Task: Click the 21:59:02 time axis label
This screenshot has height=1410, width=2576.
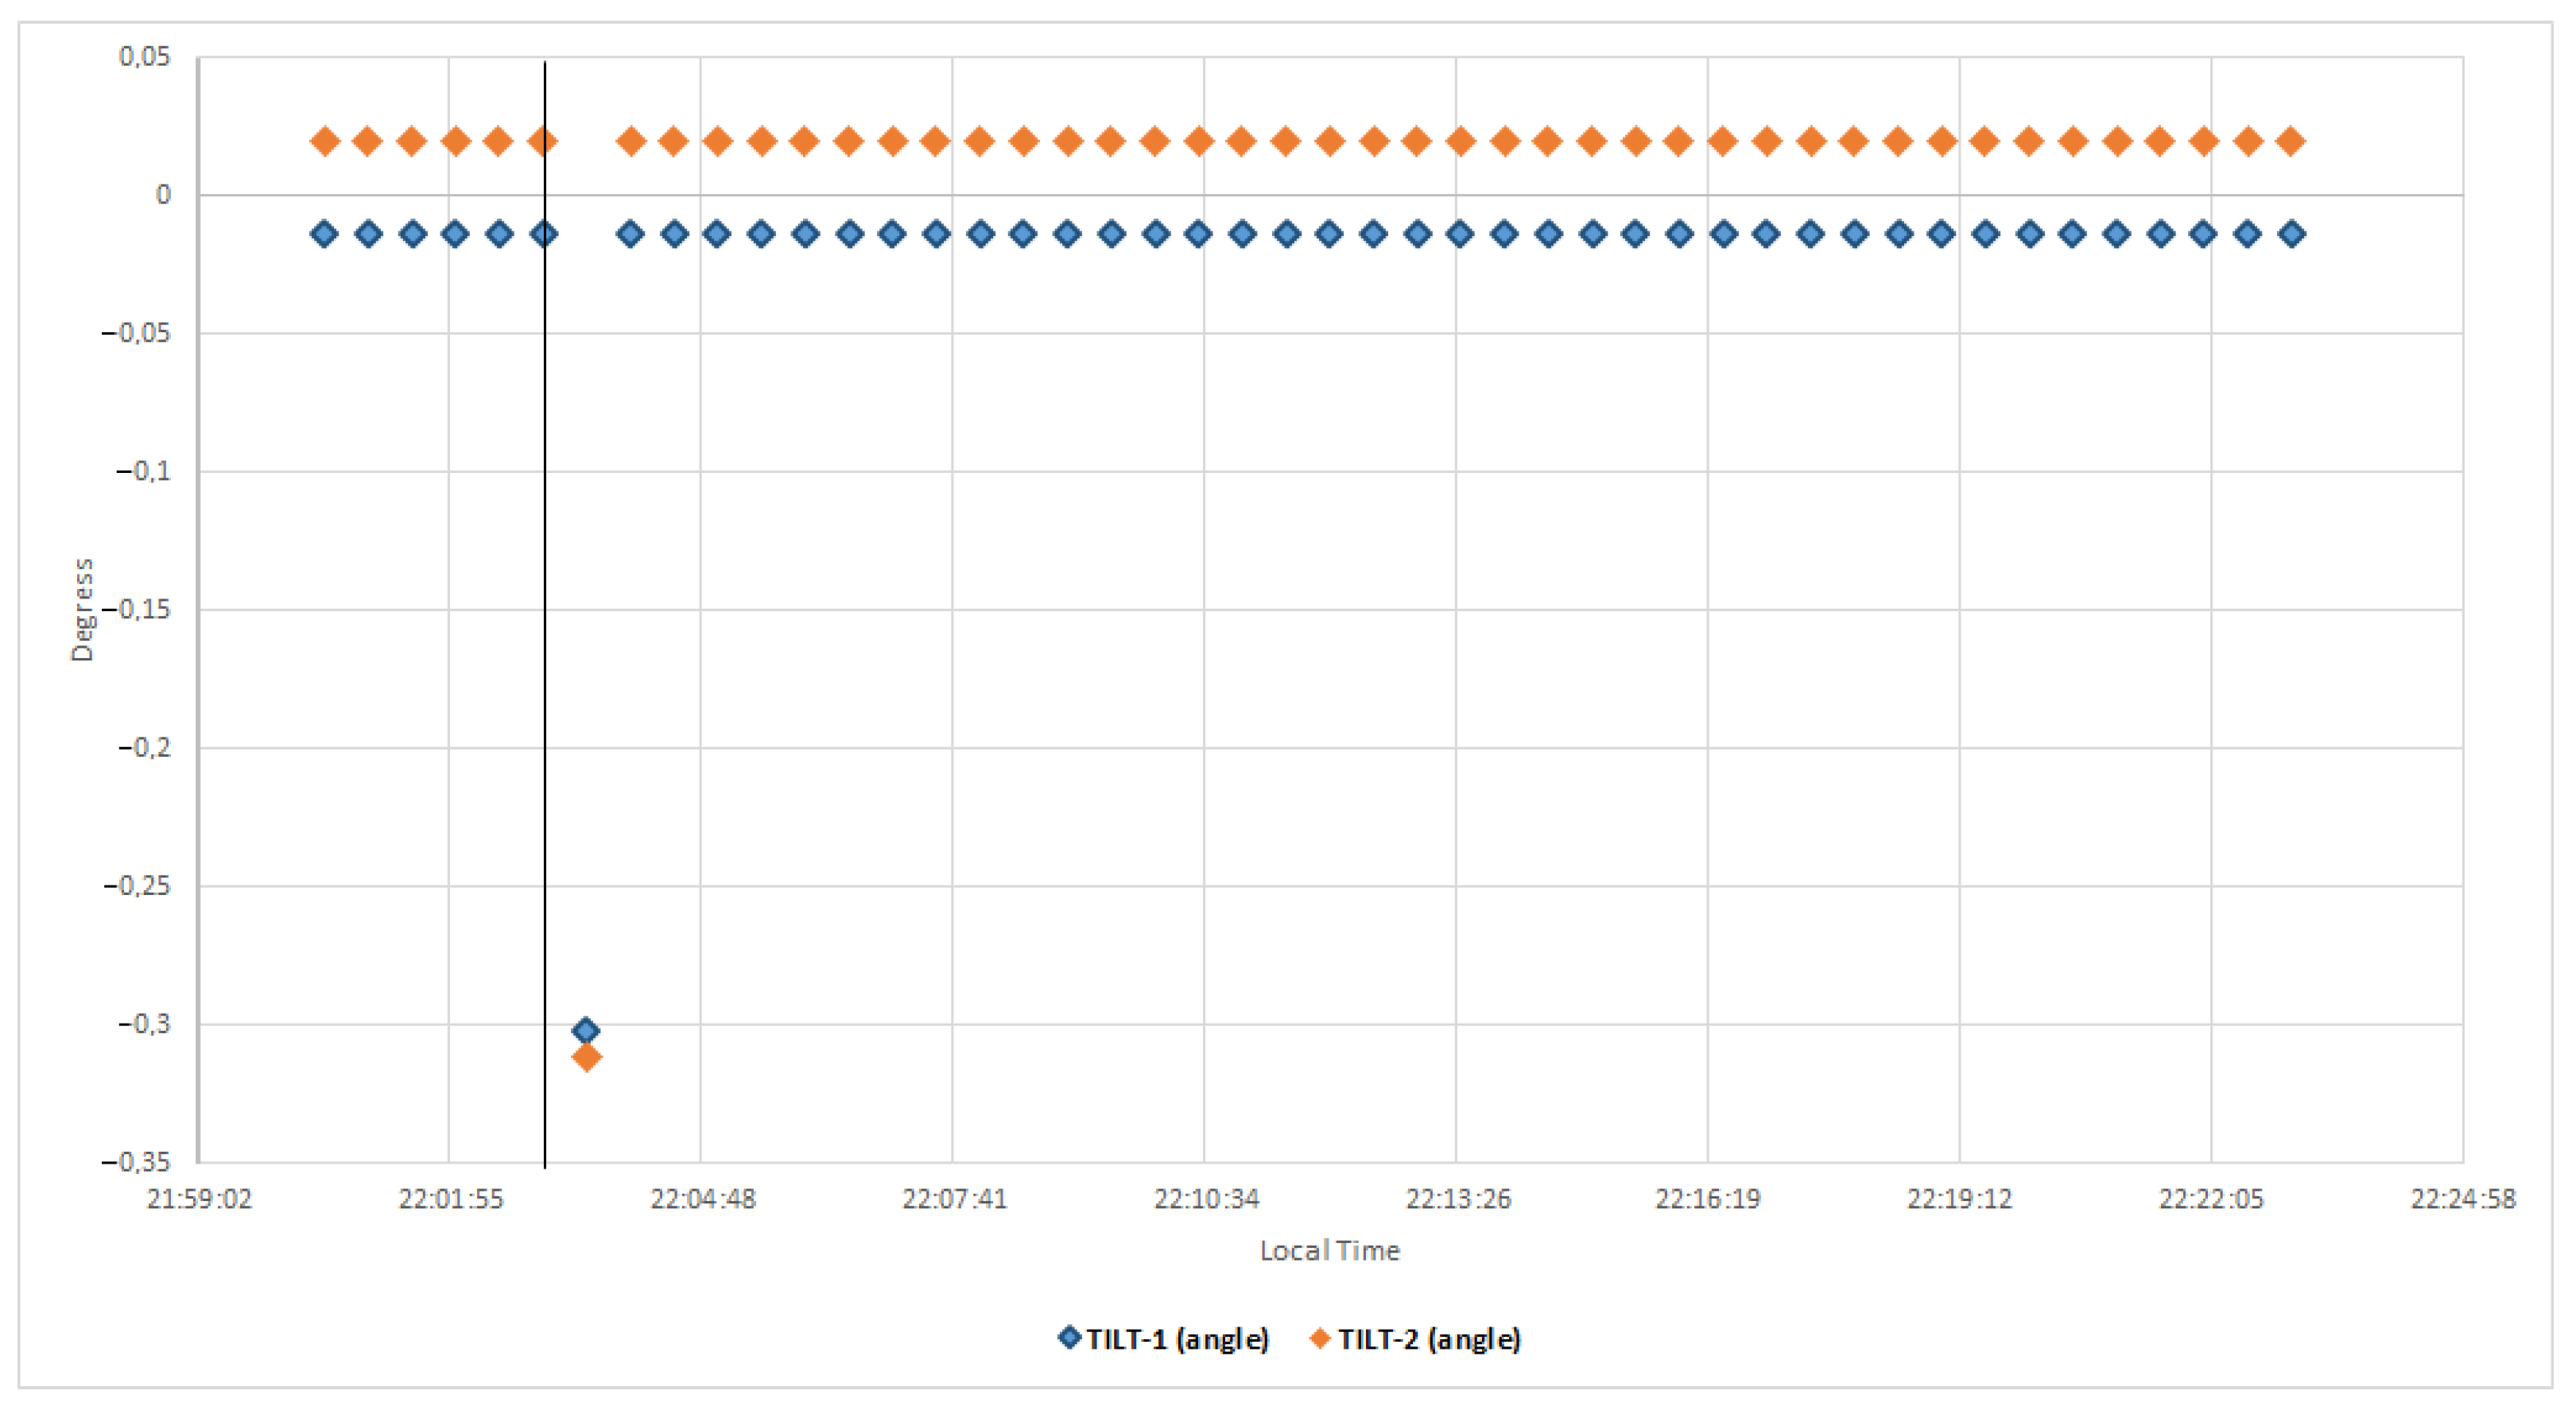Action: [x=199, y=1198]
